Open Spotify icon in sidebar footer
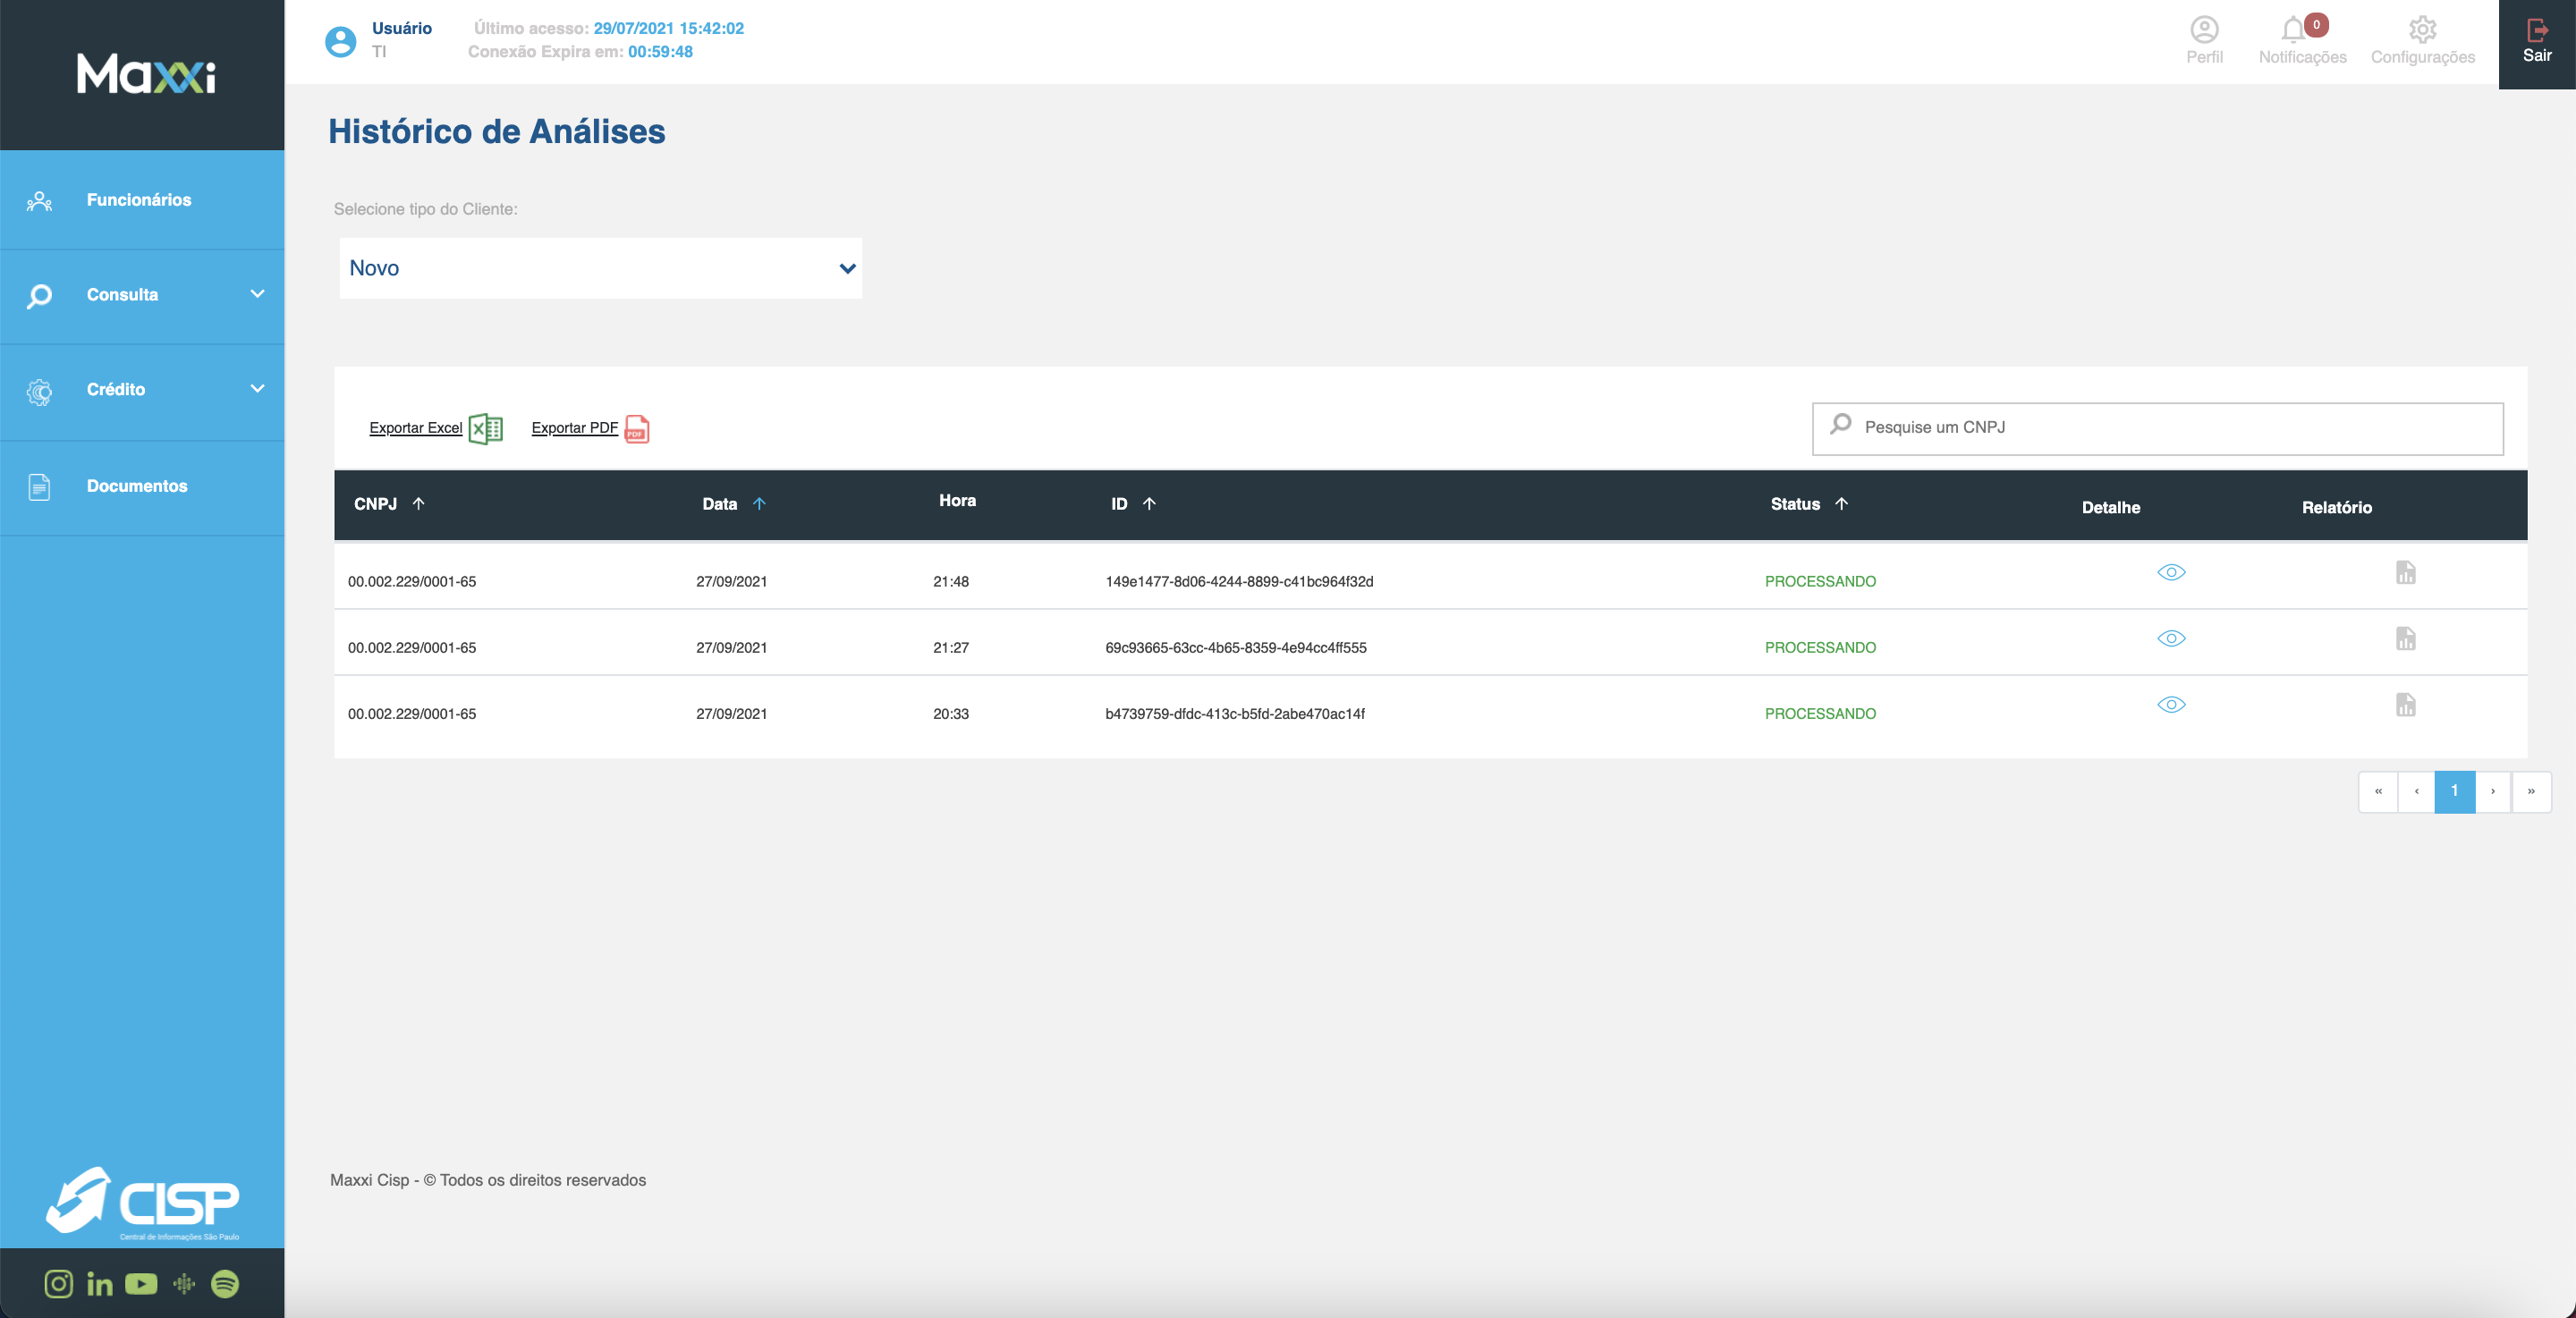The width and height of the screenshot is (2576, 1318). point(225,1283)
